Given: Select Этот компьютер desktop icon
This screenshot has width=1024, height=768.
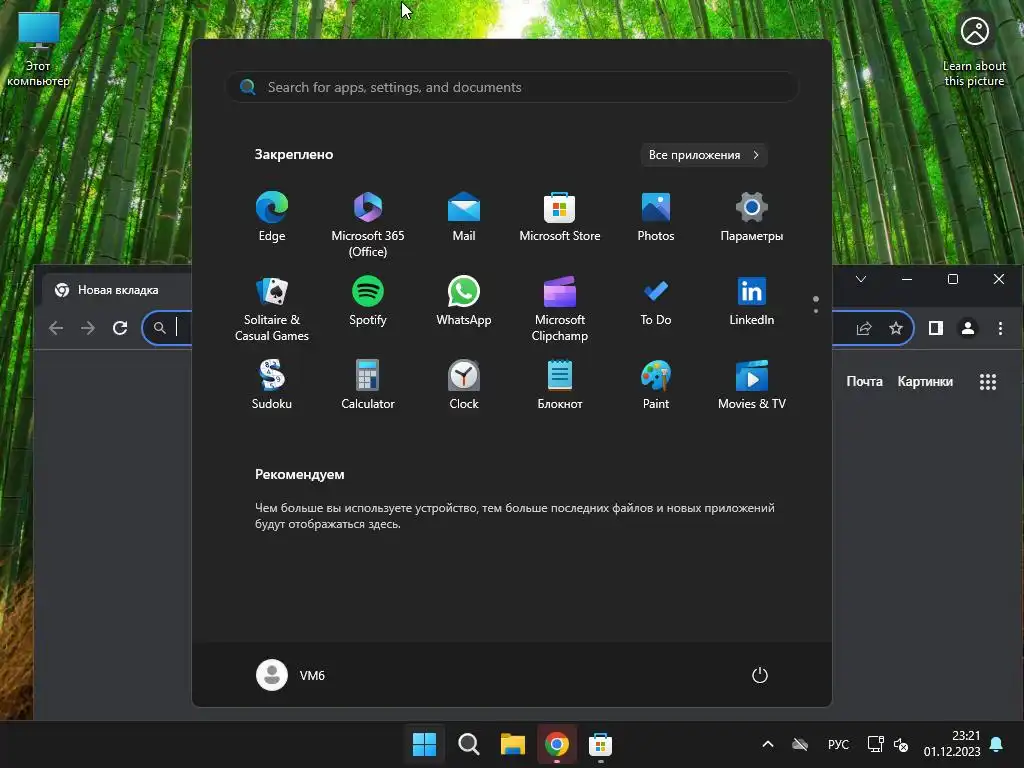Looking at the screenshot, I should point(39,50).
